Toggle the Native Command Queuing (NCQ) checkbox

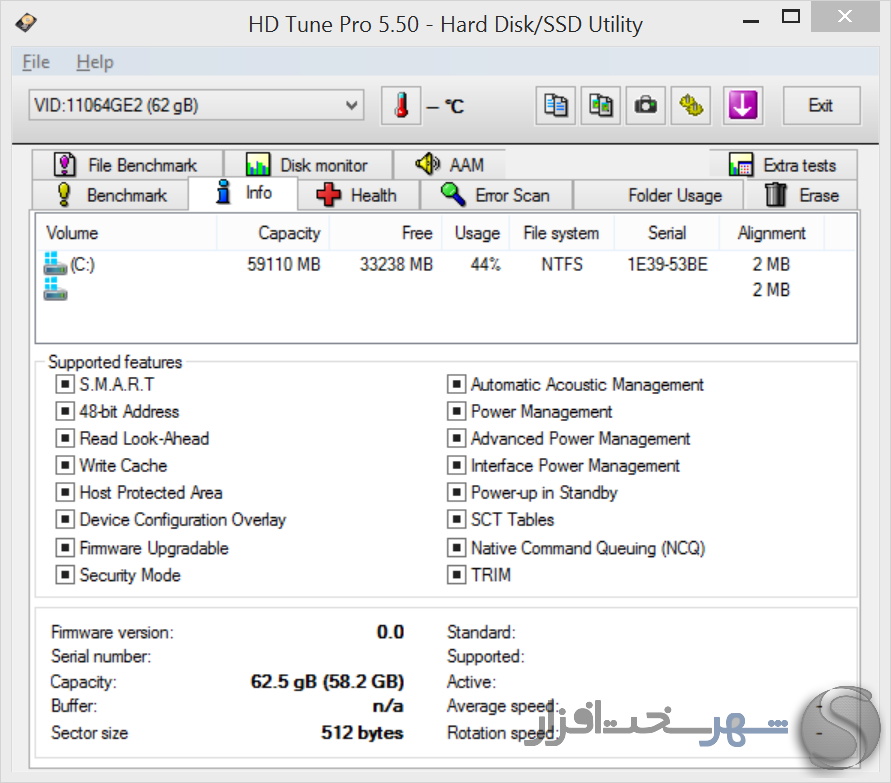click(x=456, y=547)
